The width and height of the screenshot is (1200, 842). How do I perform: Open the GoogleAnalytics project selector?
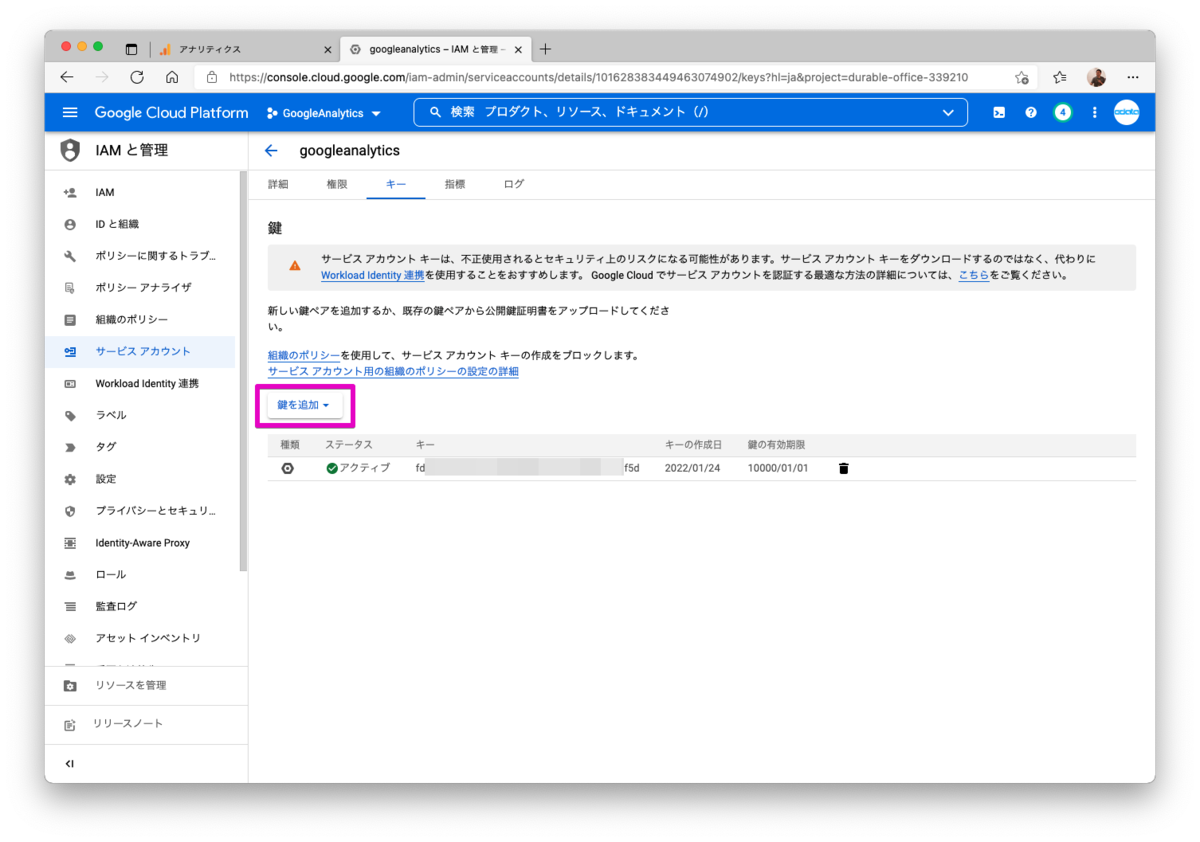pos(323,112)
